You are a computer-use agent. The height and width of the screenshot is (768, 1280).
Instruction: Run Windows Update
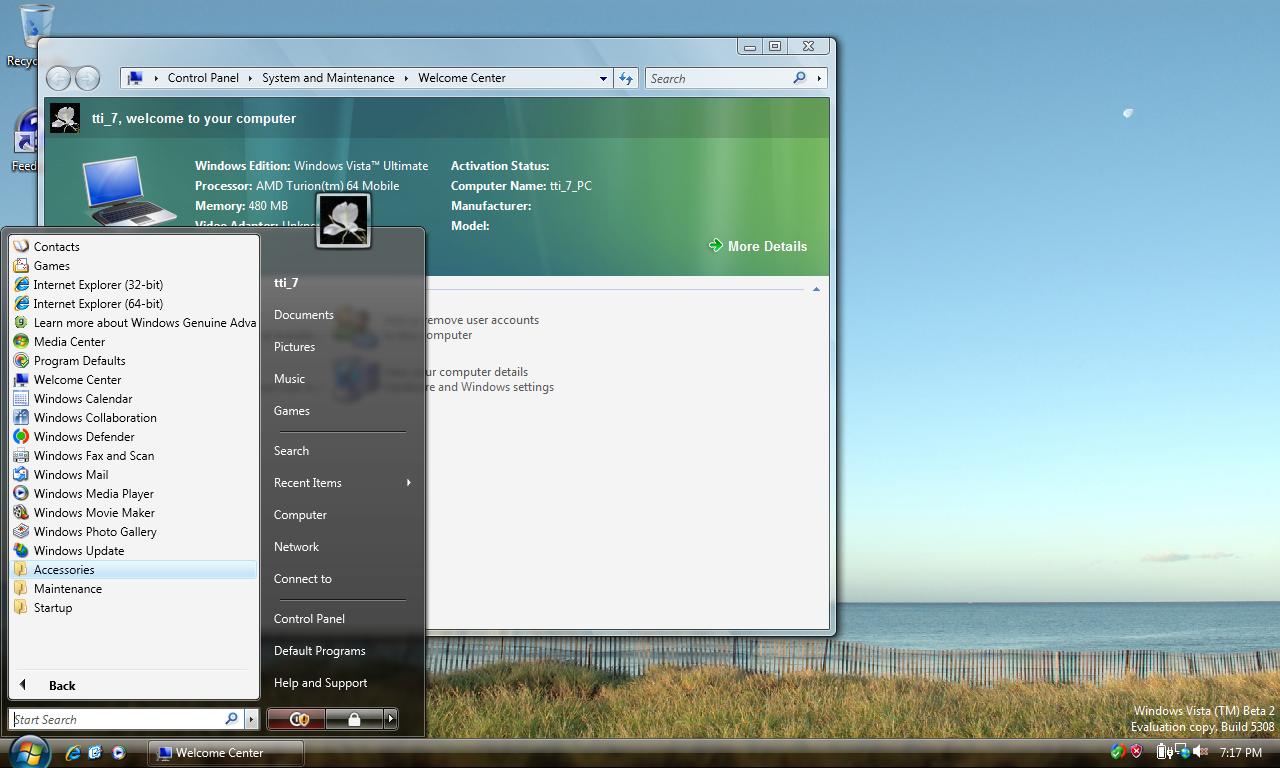(x=134, y=551)
